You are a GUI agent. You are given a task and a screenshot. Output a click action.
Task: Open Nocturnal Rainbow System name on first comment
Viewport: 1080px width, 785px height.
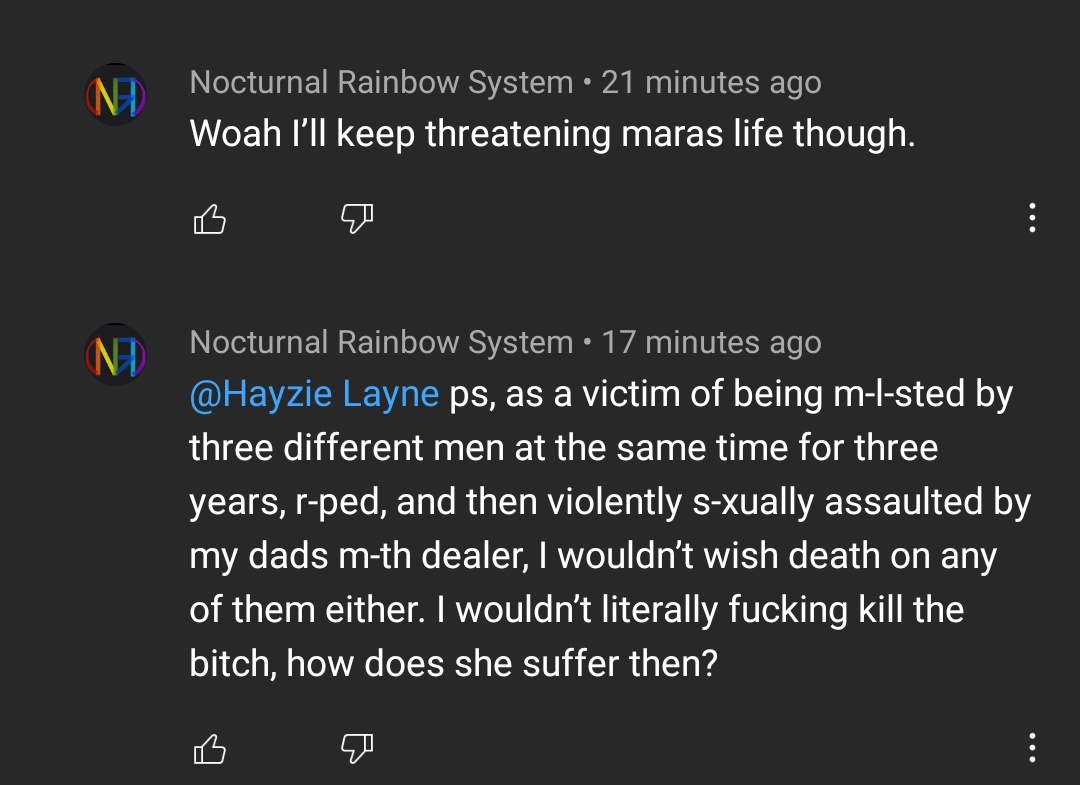(x=381, y=83)
